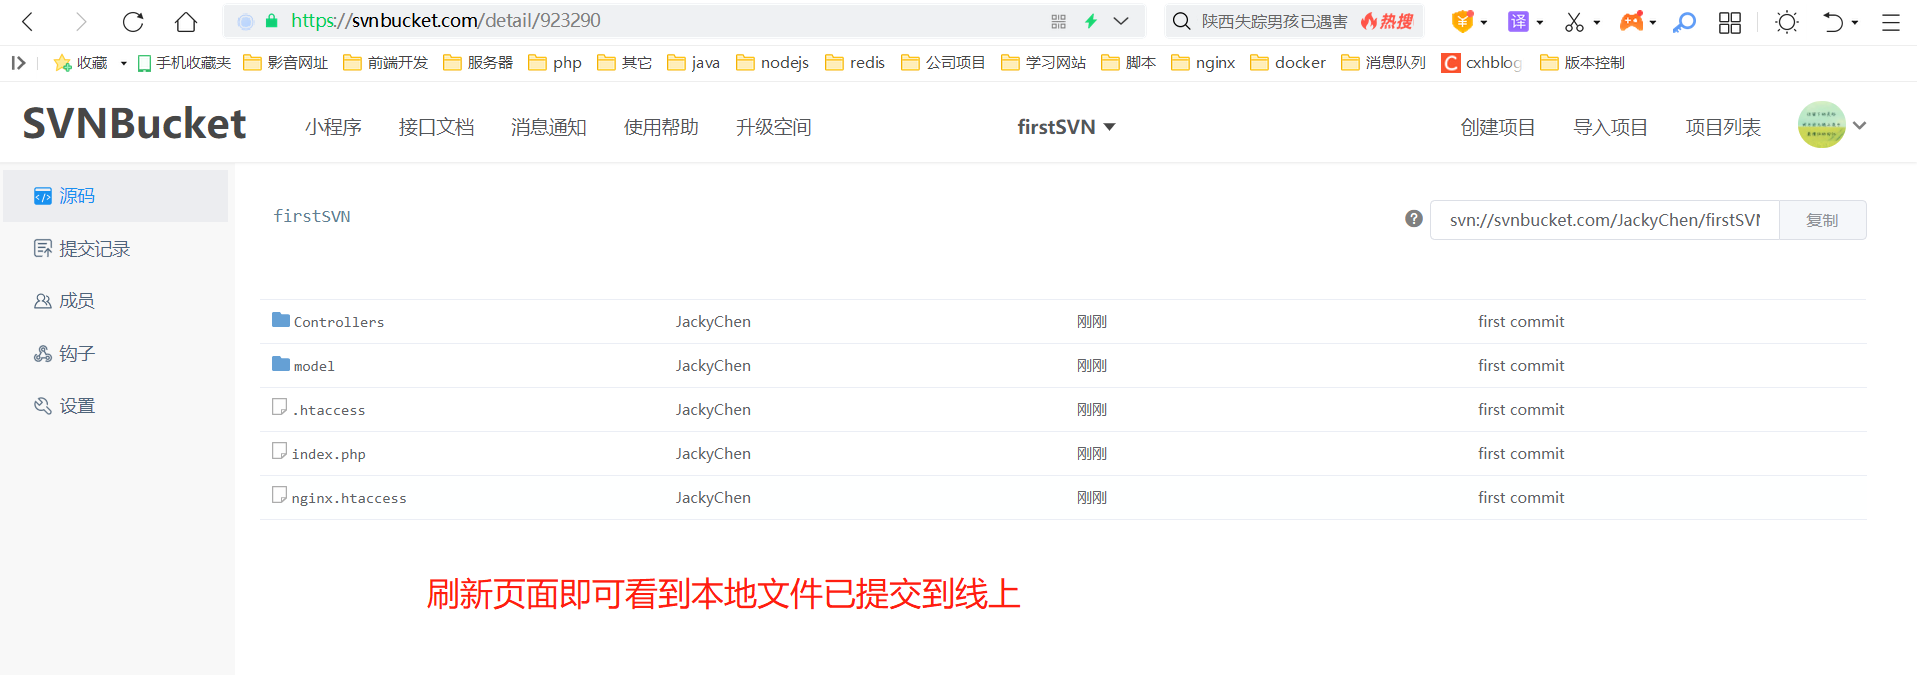The height and width of the screenshot is (675, 1917).
Task: Open the index.php file
Action: [328, 454]
